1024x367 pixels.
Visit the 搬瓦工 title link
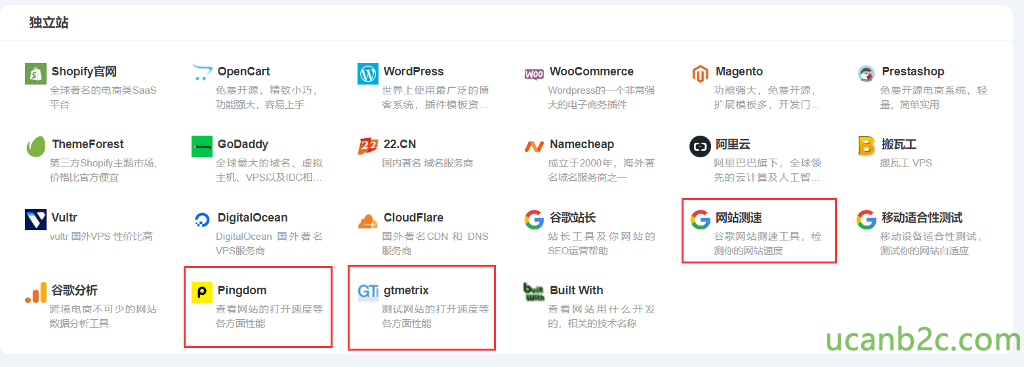(898, 144)
